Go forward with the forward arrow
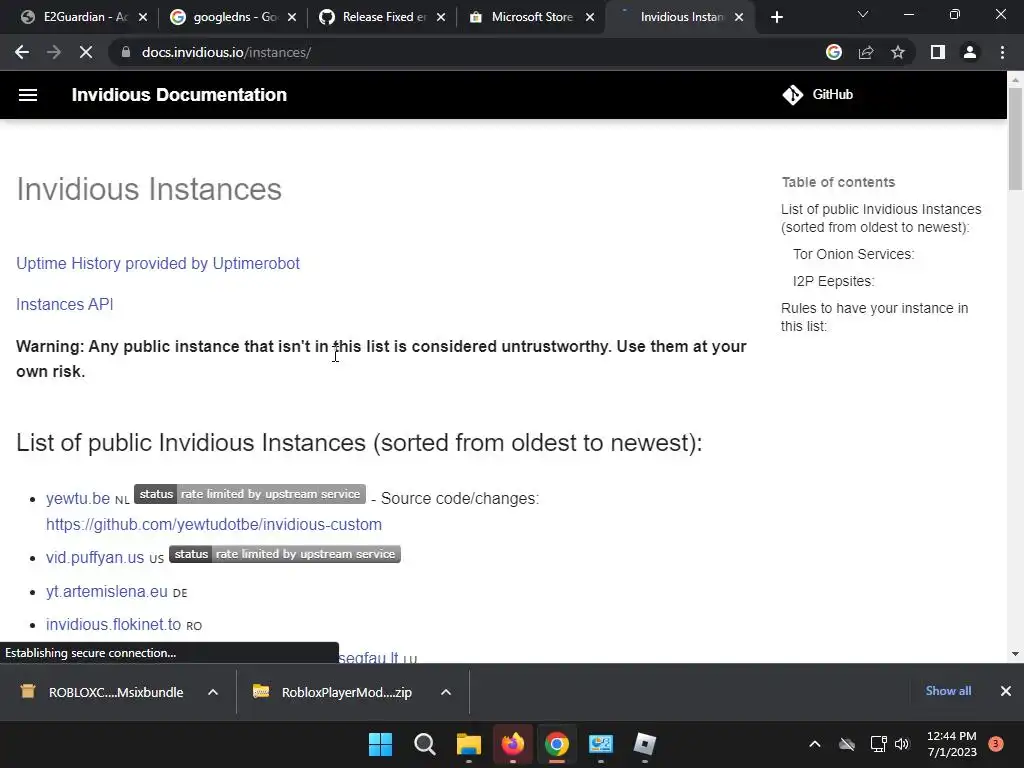1024x768 pixels. [54, 52]
